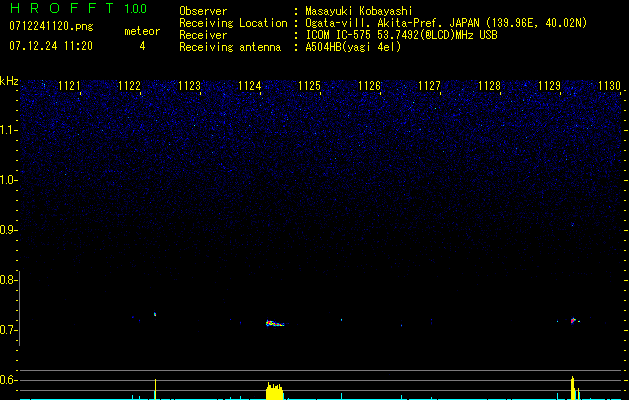Click the 1124 time marker

[250, 86]
